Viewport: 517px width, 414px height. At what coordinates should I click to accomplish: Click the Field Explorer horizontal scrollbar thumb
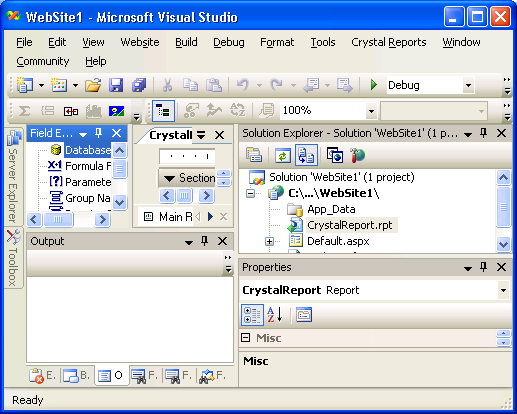[58, 220]
